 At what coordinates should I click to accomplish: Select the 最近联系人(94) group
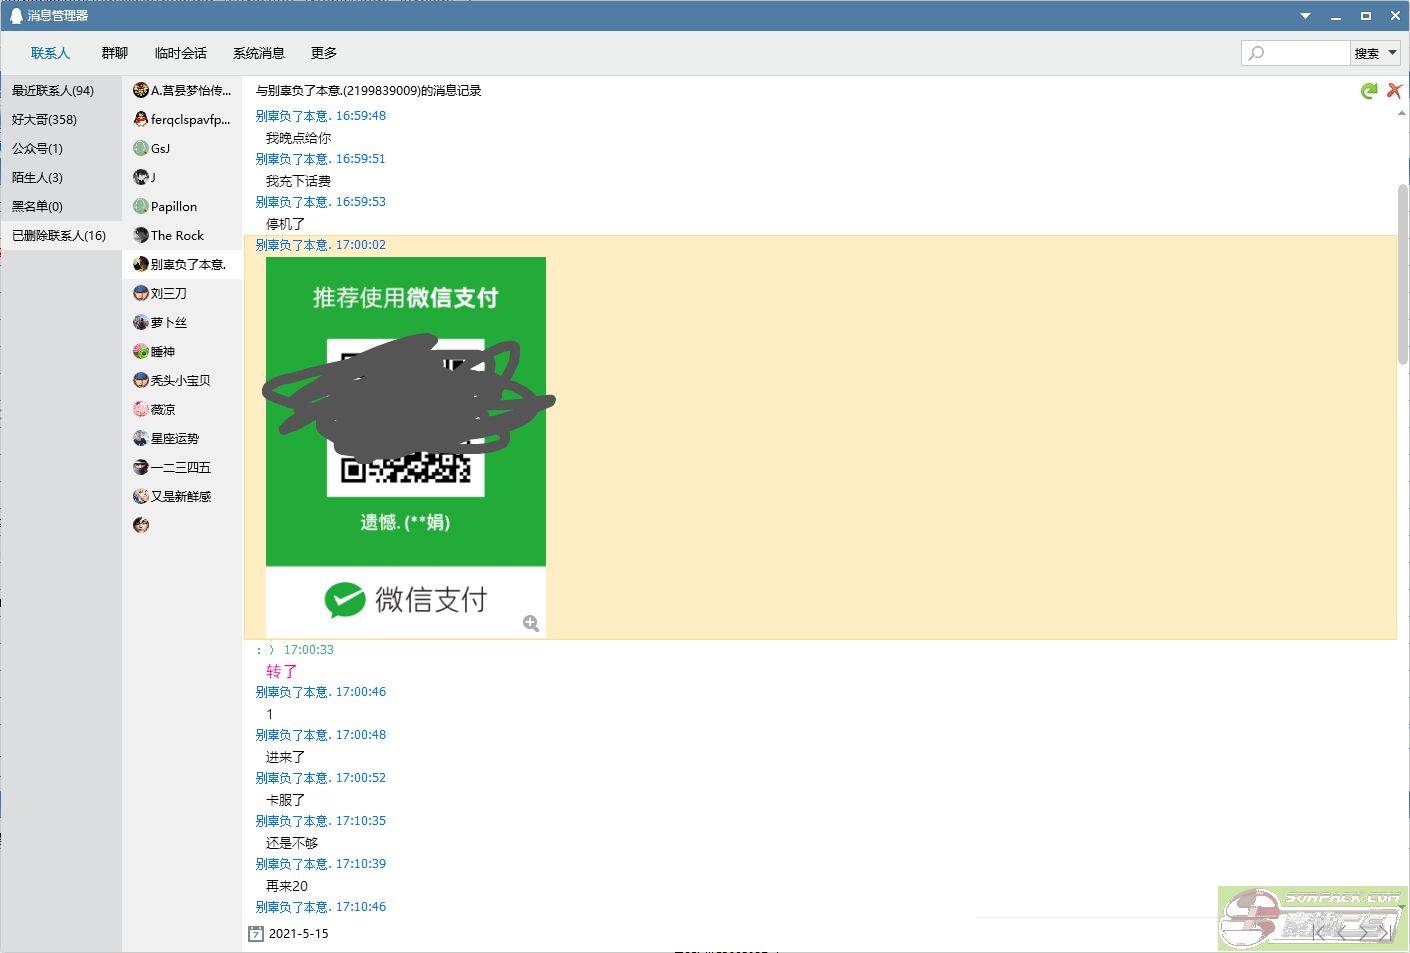61,90
